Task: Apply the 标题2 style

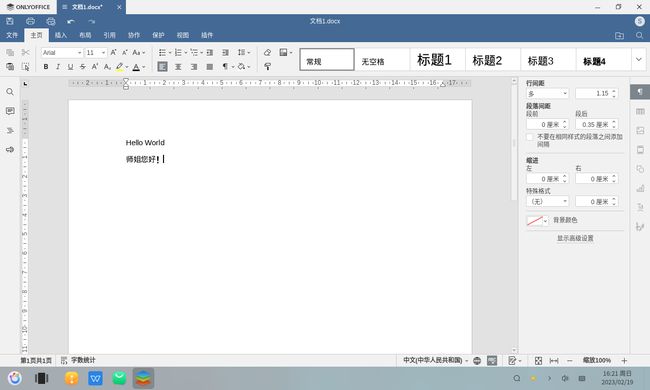Action: pos(493,60)
